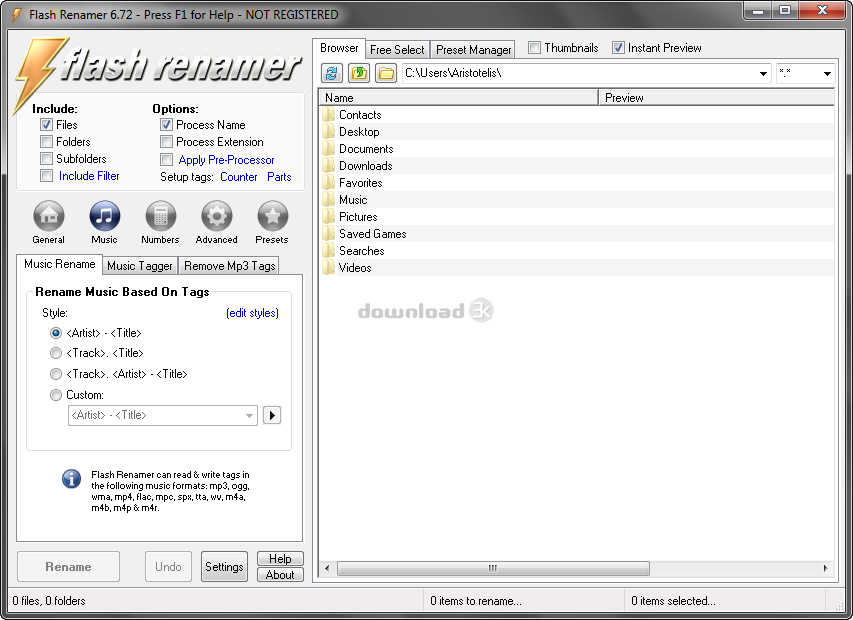Uncheck the Files include checkbox
The width and height of the screenshot is (853, 620).
click(46, 125)
